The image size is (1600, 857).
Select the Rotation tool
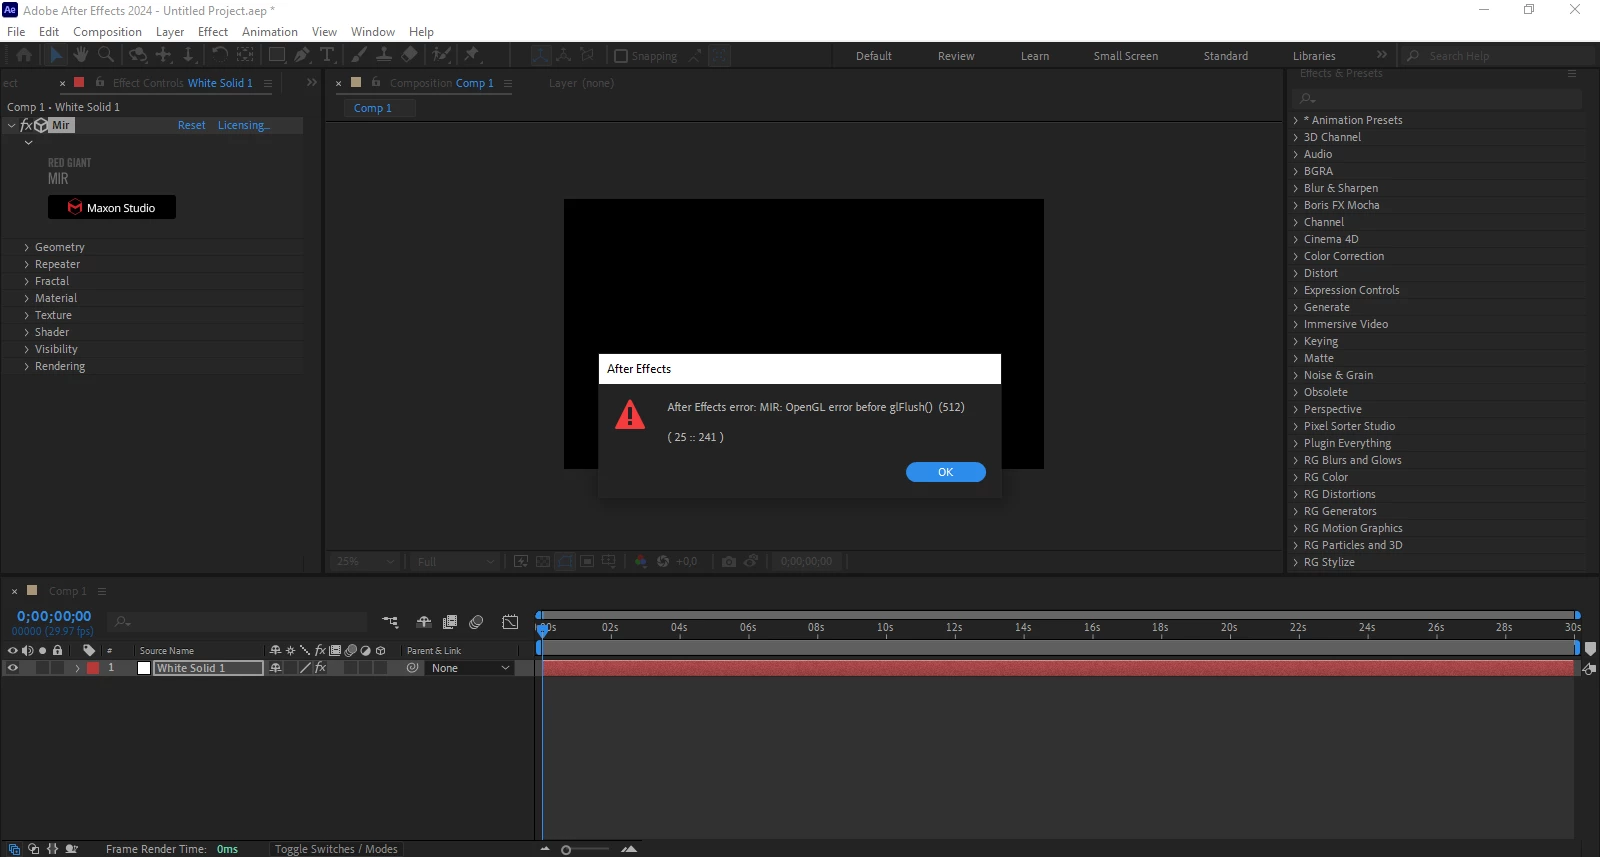click(219, 55)
